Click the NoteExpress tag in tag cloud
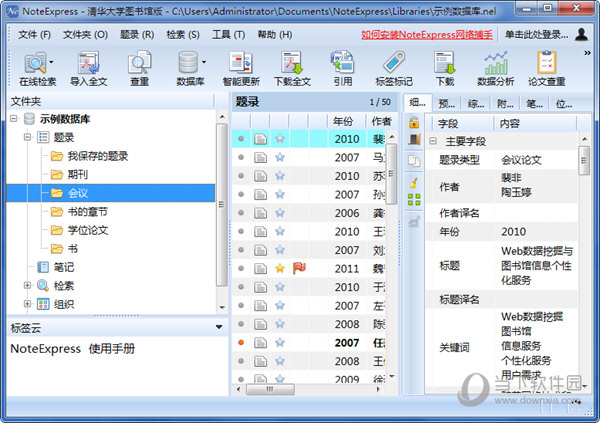Screen dimensions: 600x423 (x=46, y=349)
